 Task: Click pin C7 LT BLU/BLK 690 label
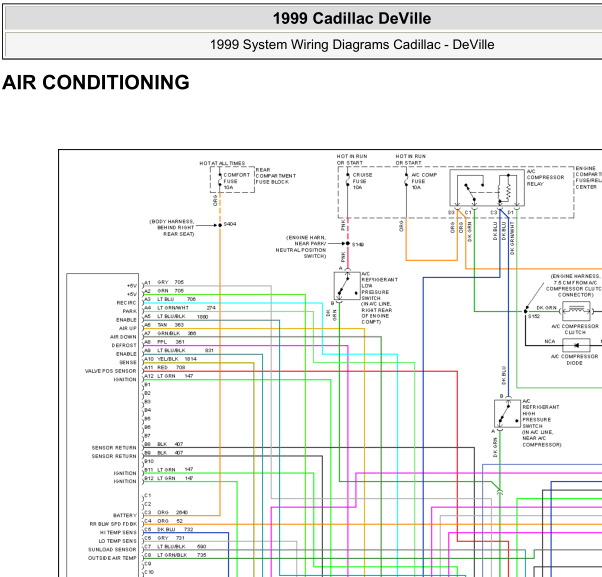pos(175,546)
